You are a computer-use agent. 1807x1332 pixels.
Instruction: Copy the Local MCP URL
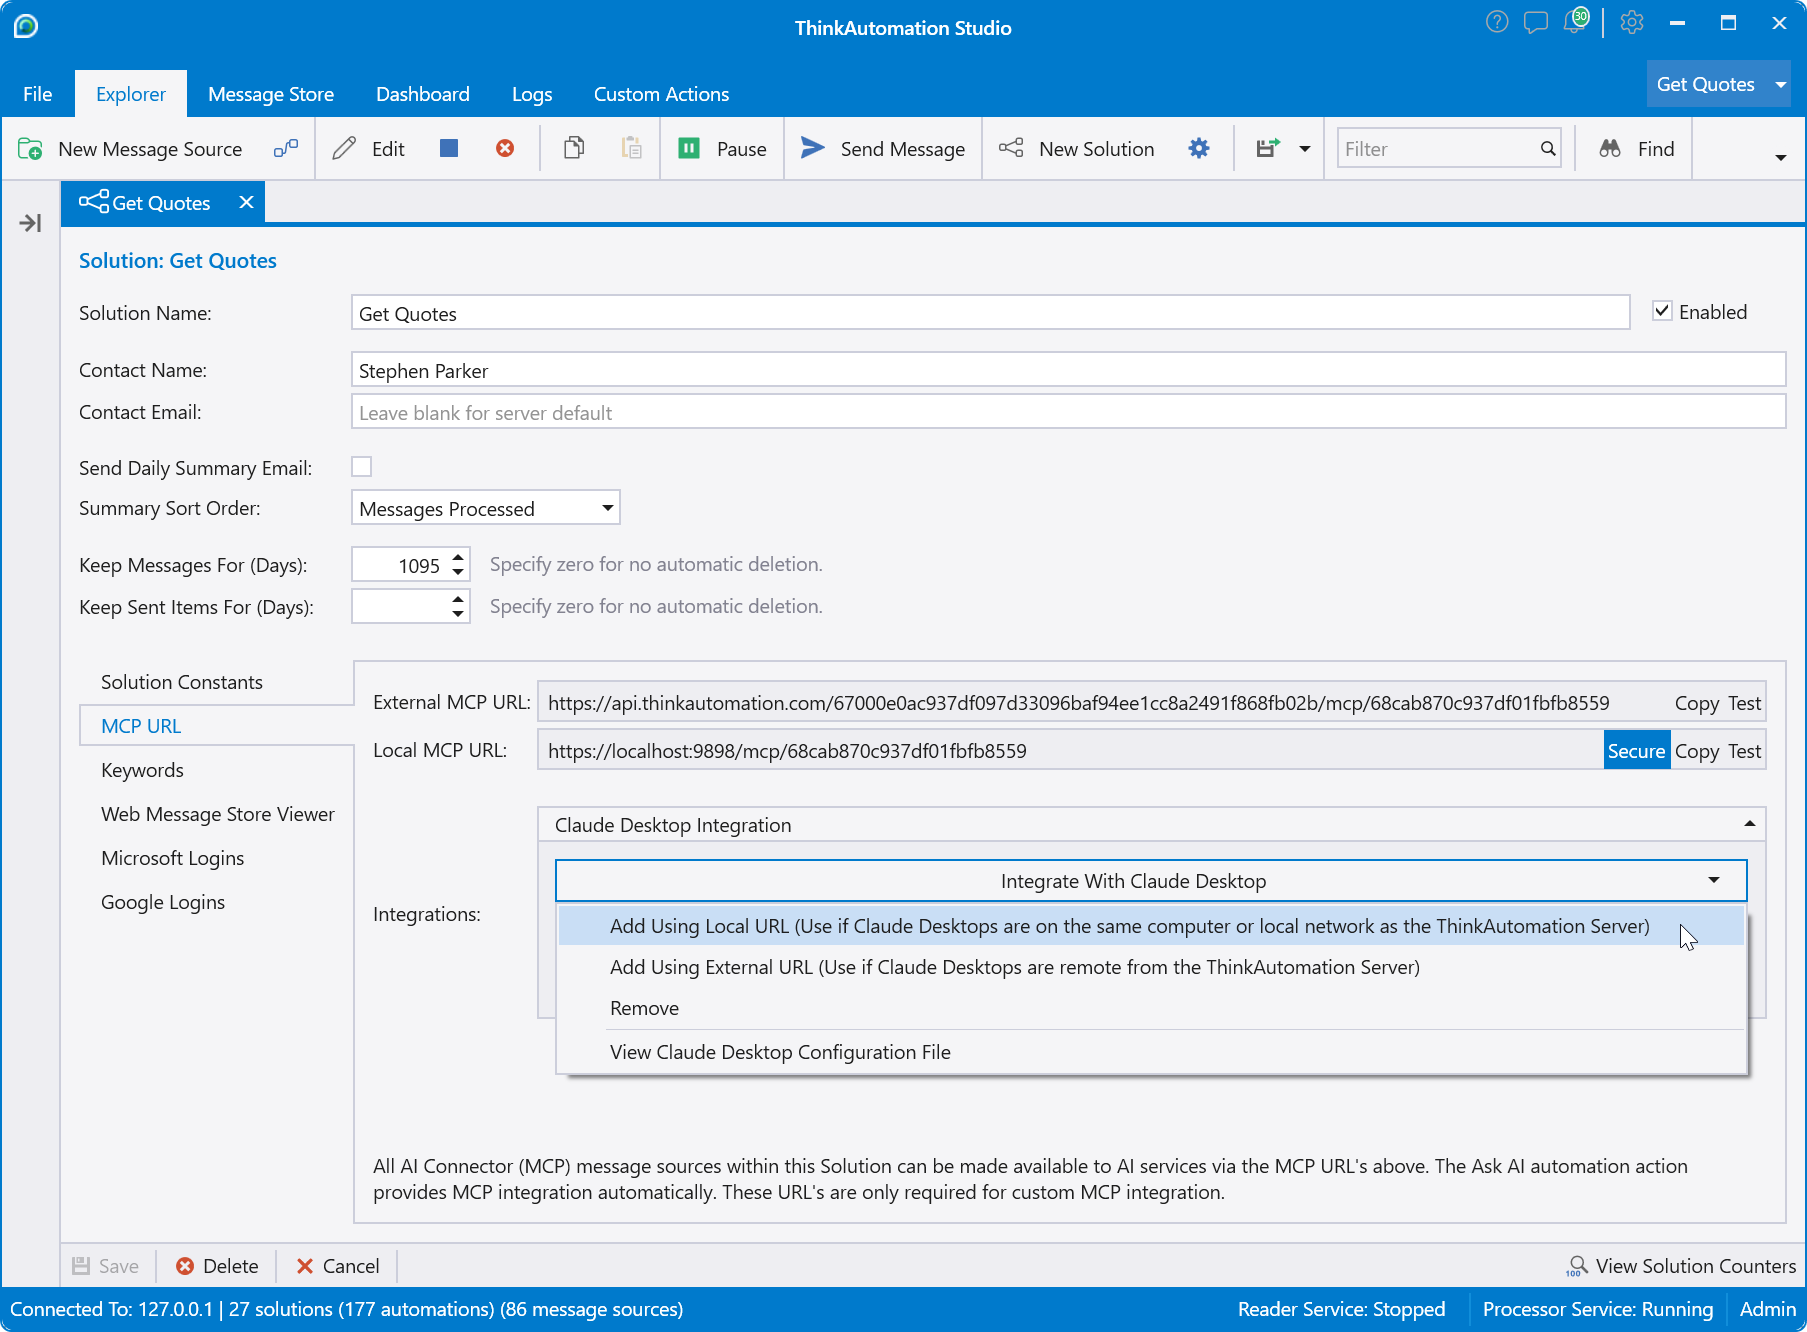click(x=1697, y=751)
